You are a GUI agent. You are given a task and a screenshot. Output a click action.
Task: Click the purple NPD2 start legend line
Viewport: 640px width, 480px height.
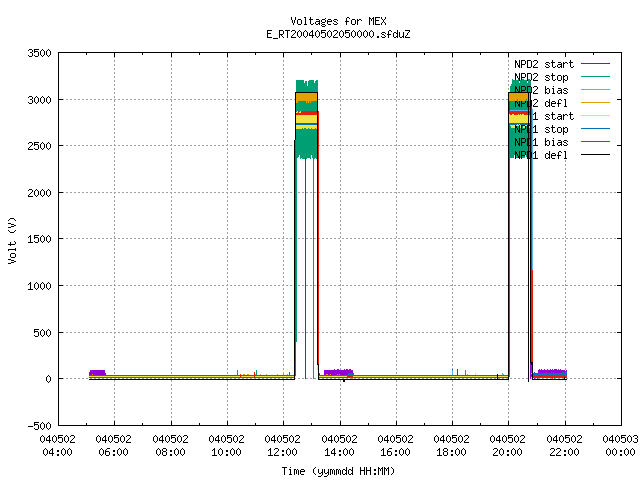point(595,64)
